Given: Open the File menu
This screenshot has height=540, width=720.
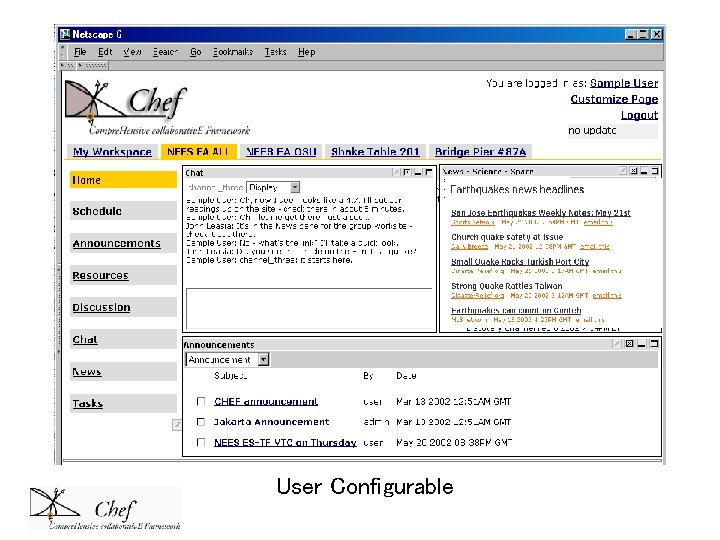Looking at the screenshot, I should 80,52.
